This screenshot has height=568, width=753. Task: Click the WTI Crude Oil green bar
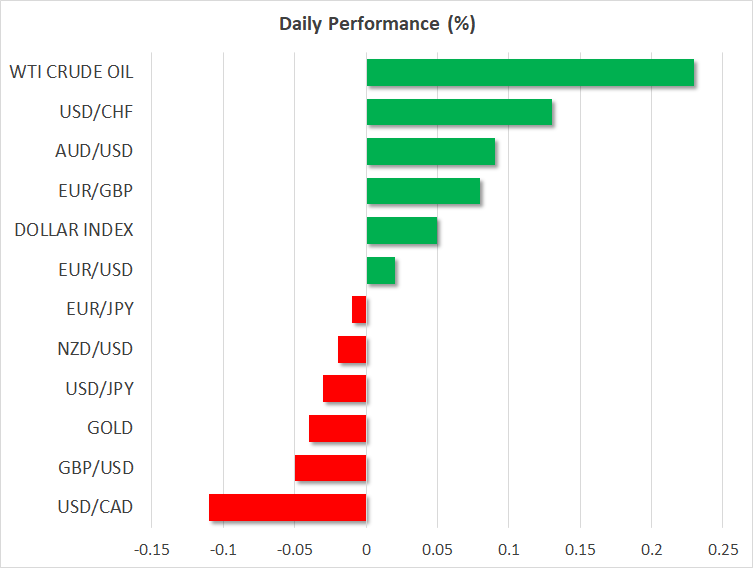[x=530, y=73]
